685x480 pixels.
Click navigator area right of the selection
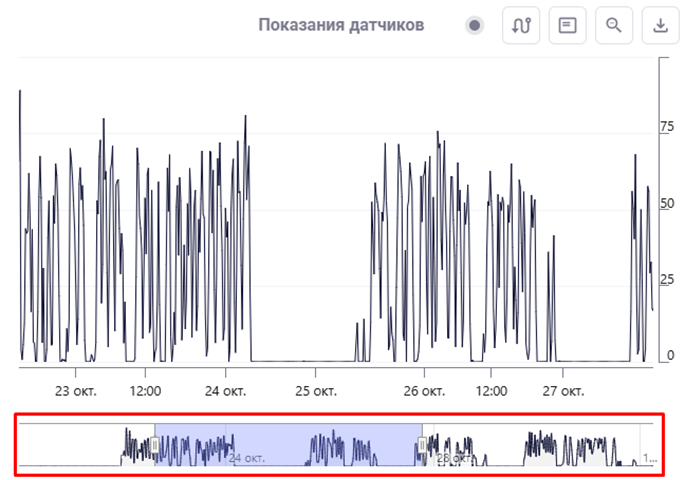pyautogui.click(x=540, y=444)
